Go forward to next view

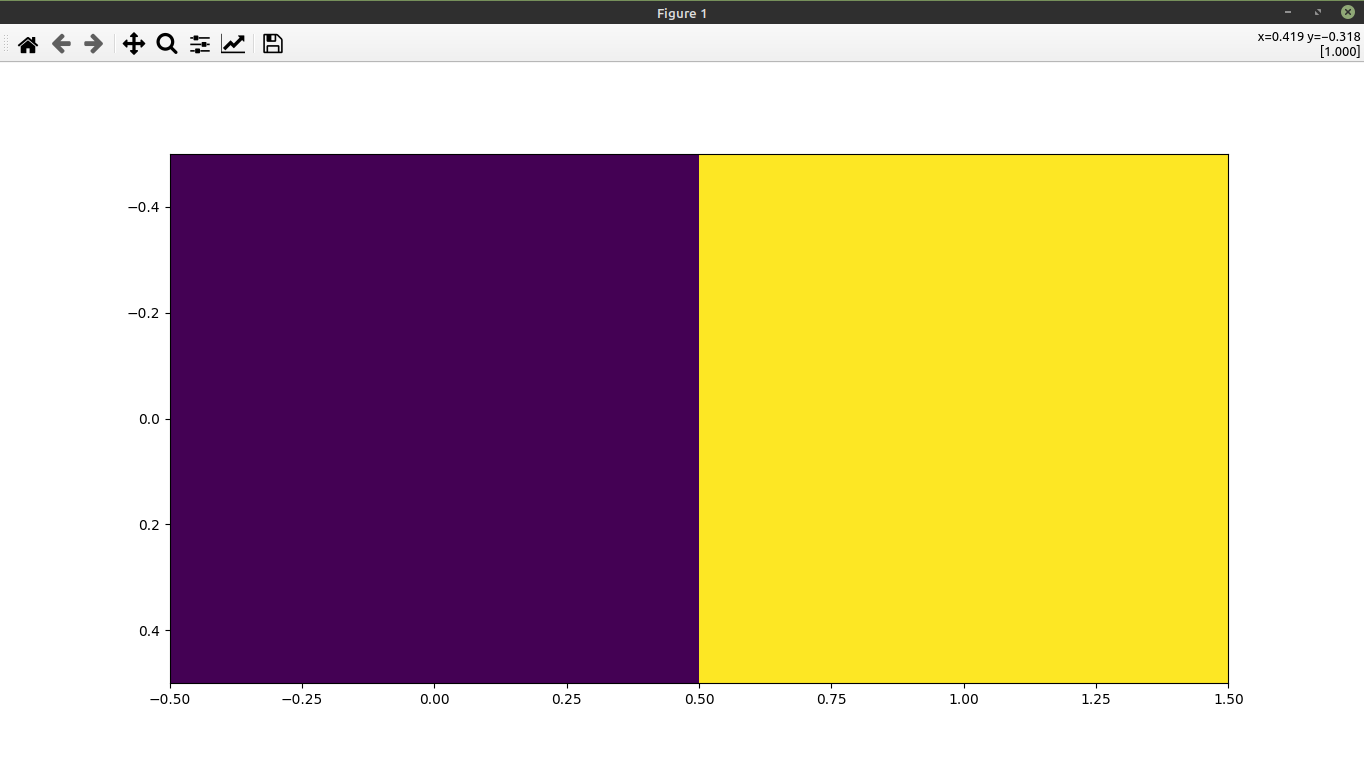(x=93, y=44)
